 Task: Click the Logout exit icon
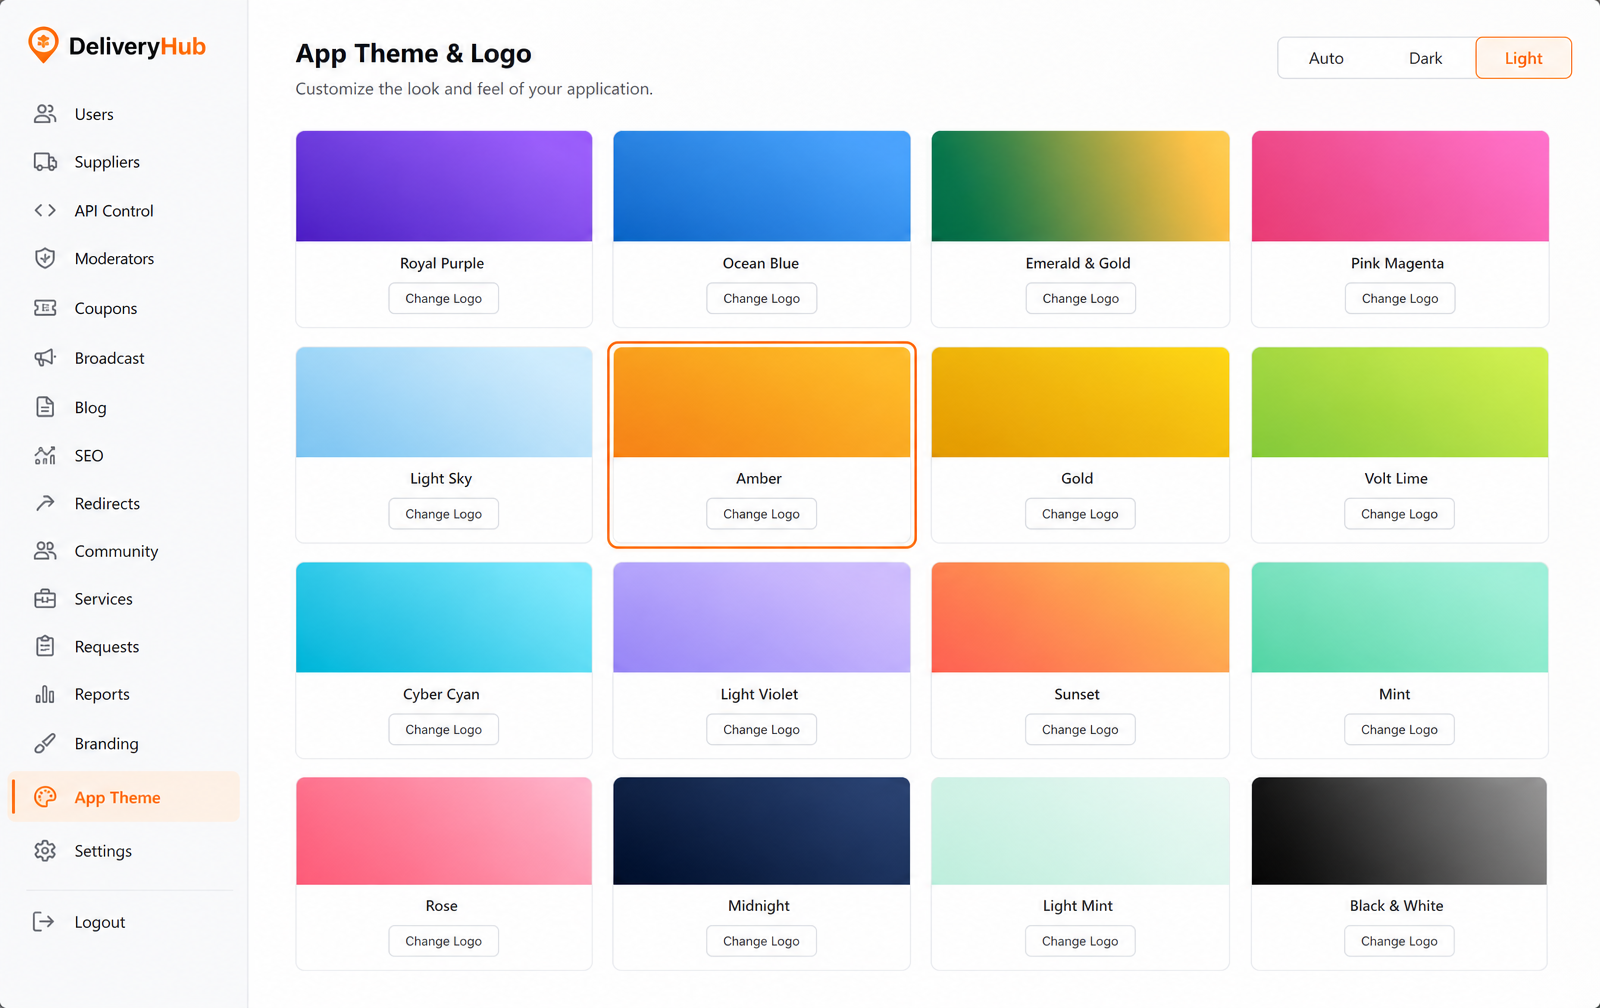pyautogui.click(x=43, y=922)
